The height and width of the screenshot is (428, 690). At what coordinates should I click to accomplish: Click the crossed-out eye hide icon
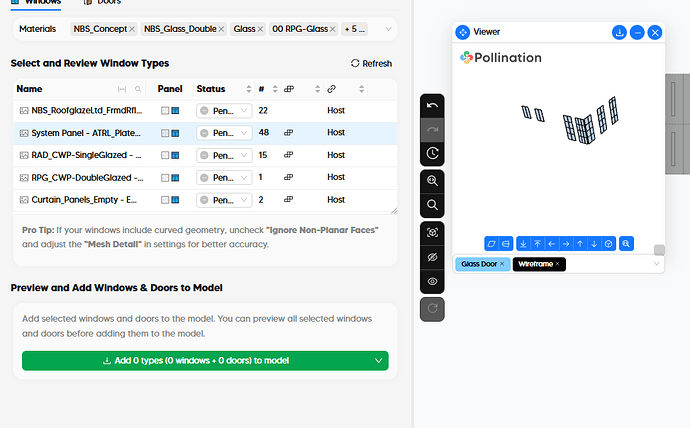pyautogui.click(x=432, y=257)
